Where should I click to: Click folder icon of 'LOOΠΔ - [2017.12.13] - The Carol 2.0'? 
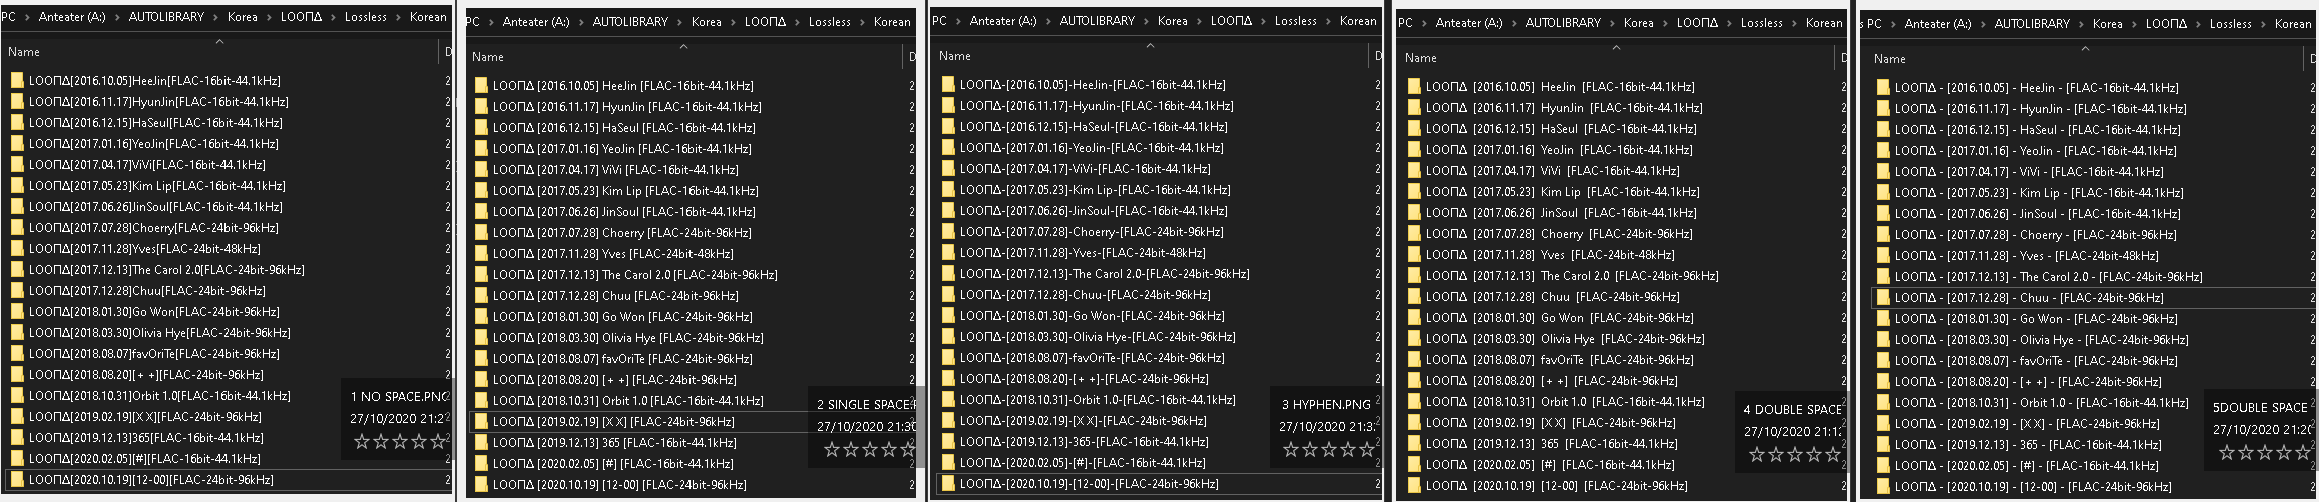tap(1883, 277)
